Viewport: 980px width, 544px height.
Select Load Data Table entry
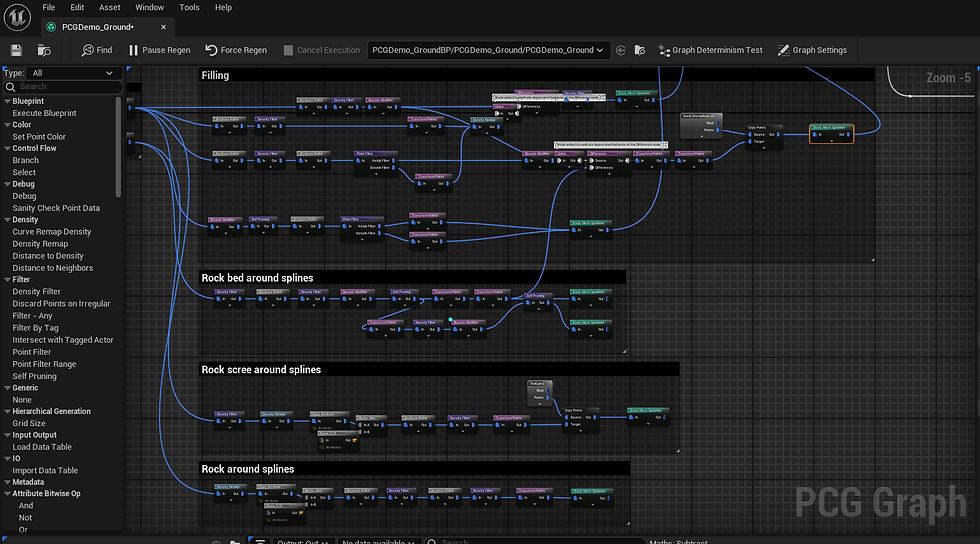(42, 447)
